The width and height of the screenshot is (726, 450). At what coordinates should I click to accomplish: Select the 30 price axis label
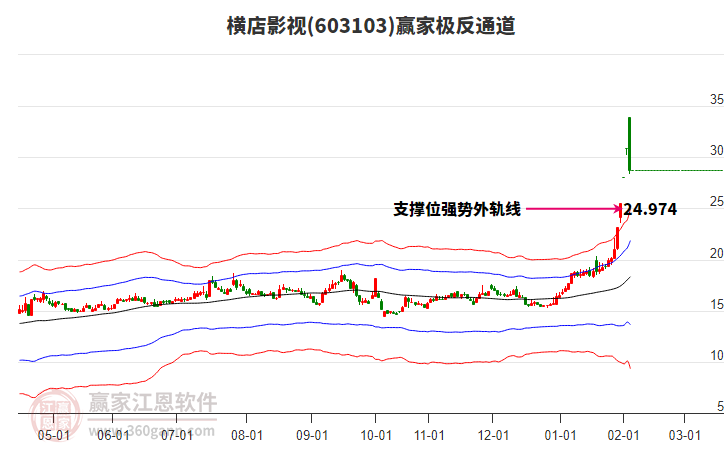pos(716,150)
